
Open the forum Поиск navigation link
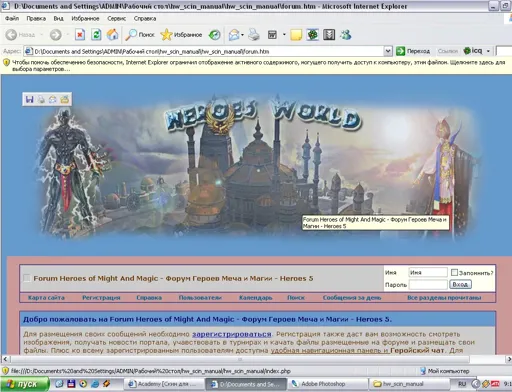coord(296,297)
